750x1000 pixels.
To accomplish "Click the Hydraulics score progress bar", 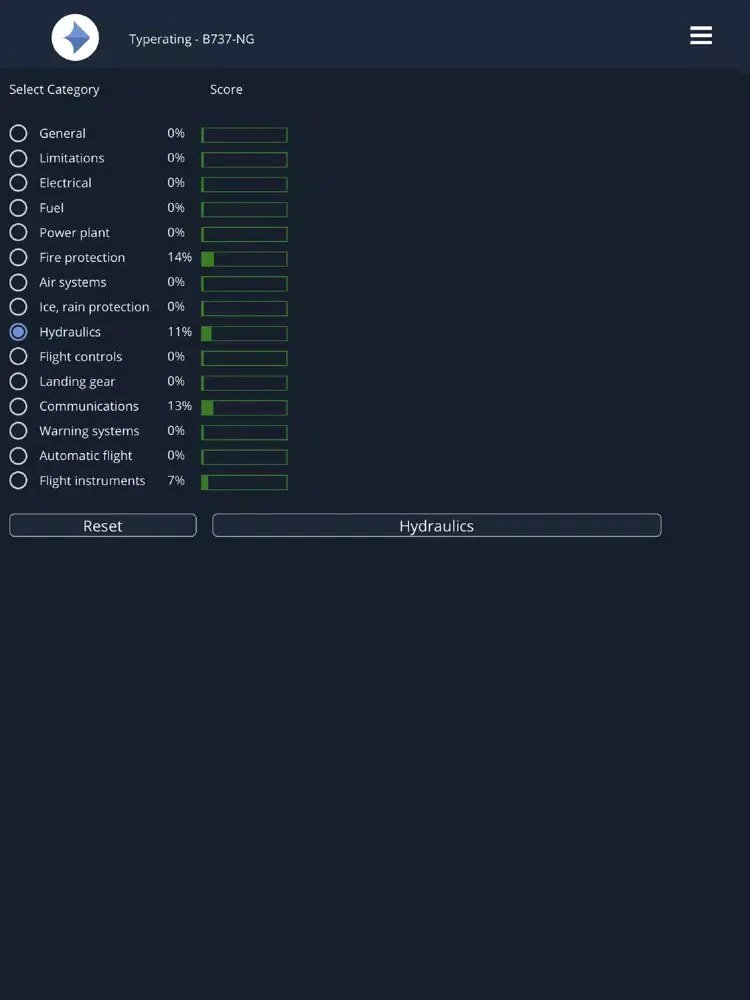I will pyautogui.click(x=244, y=334).
